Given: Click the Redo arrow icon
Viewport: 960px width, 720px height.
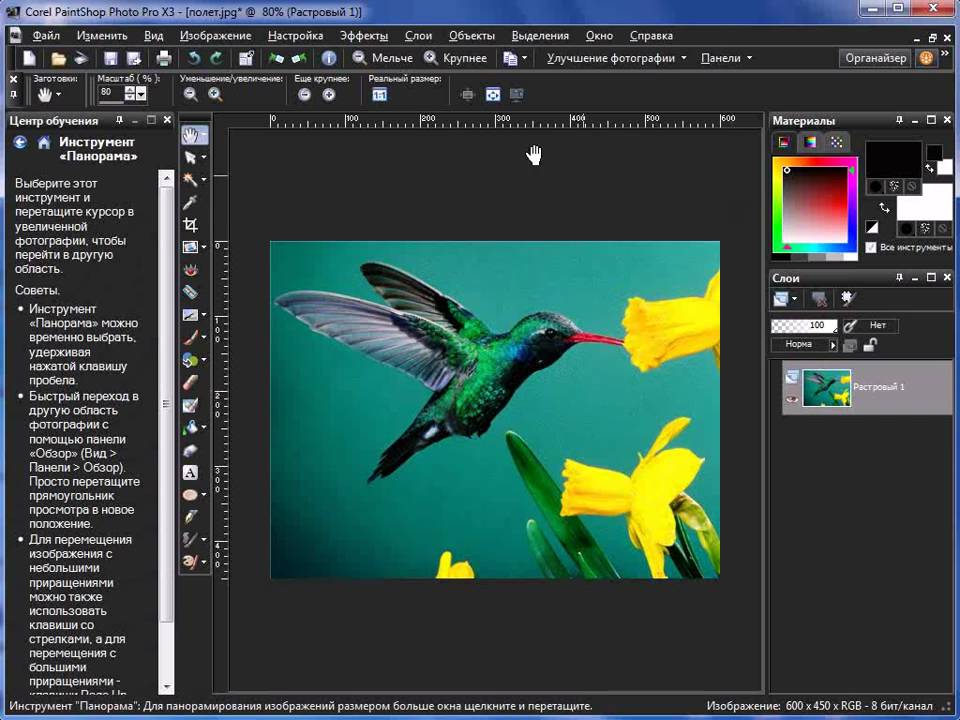Looking at the screenshot, I should [x=216, y=58].
